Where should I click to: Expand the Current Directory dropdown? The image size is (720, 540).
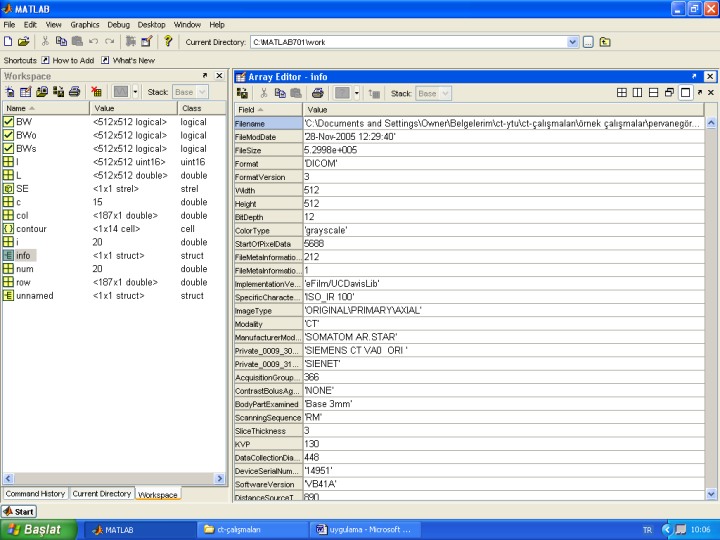click(572, 42)
